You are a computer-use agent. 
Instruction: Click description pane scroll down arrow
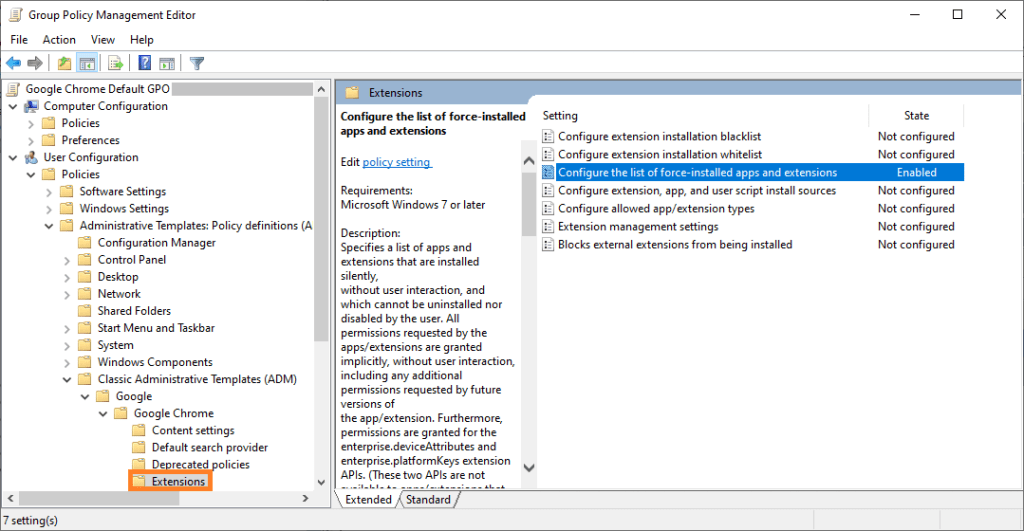(529, 468)
